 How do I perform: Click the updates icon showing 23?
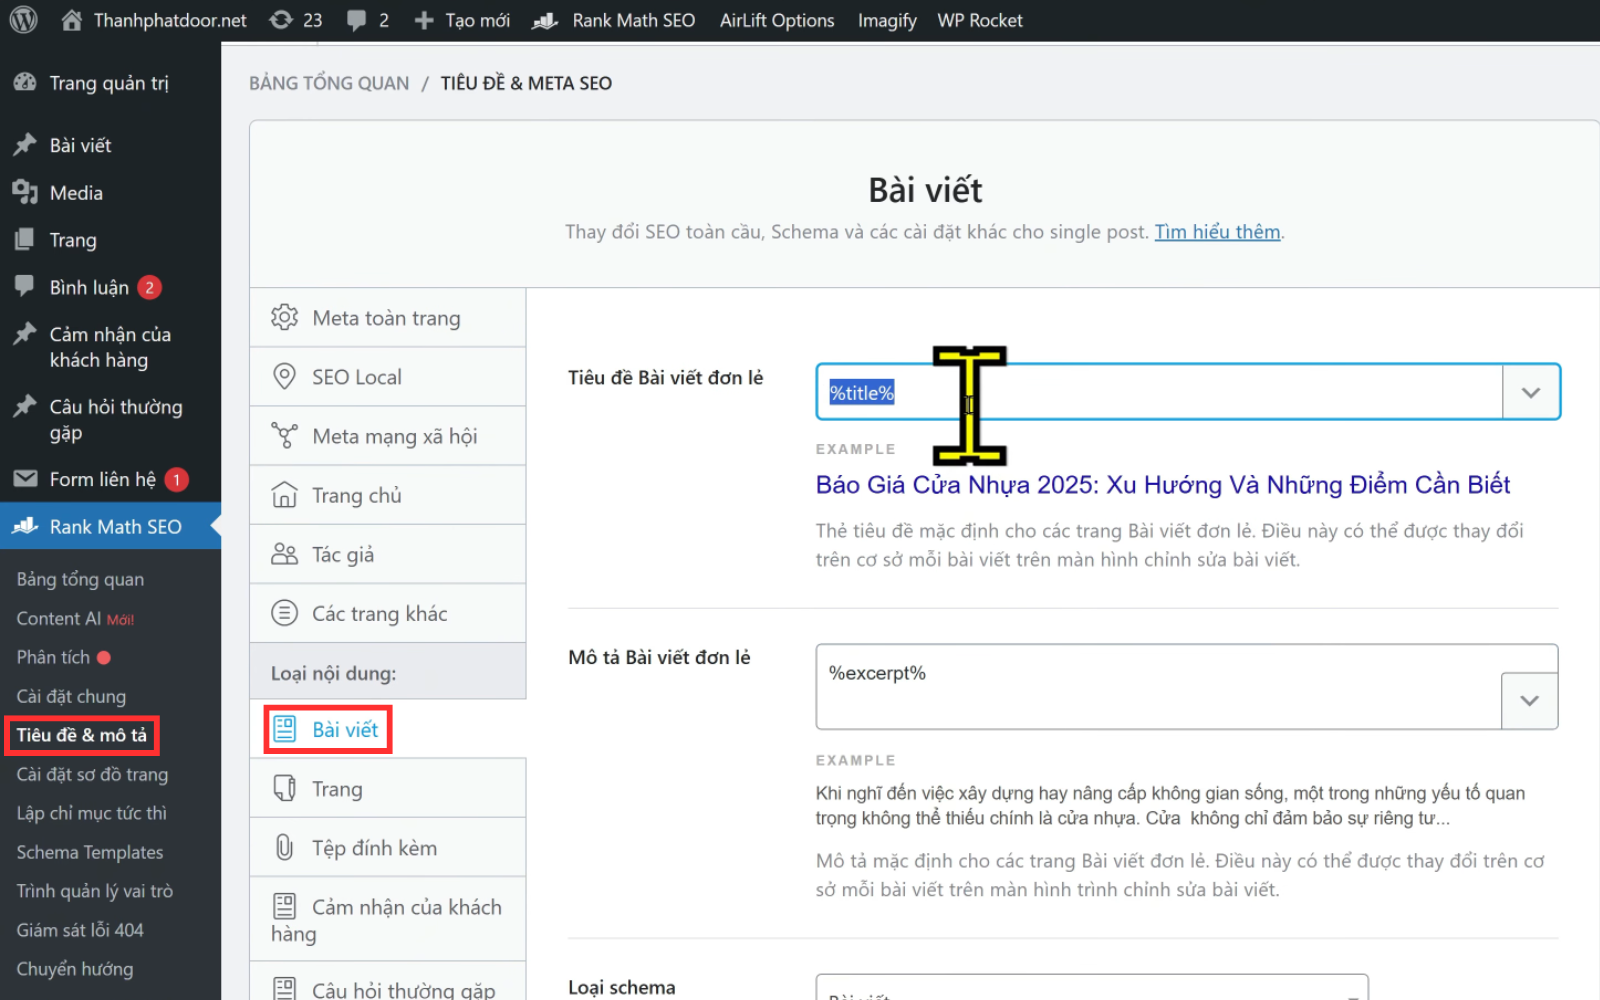[x=281, y=20]
